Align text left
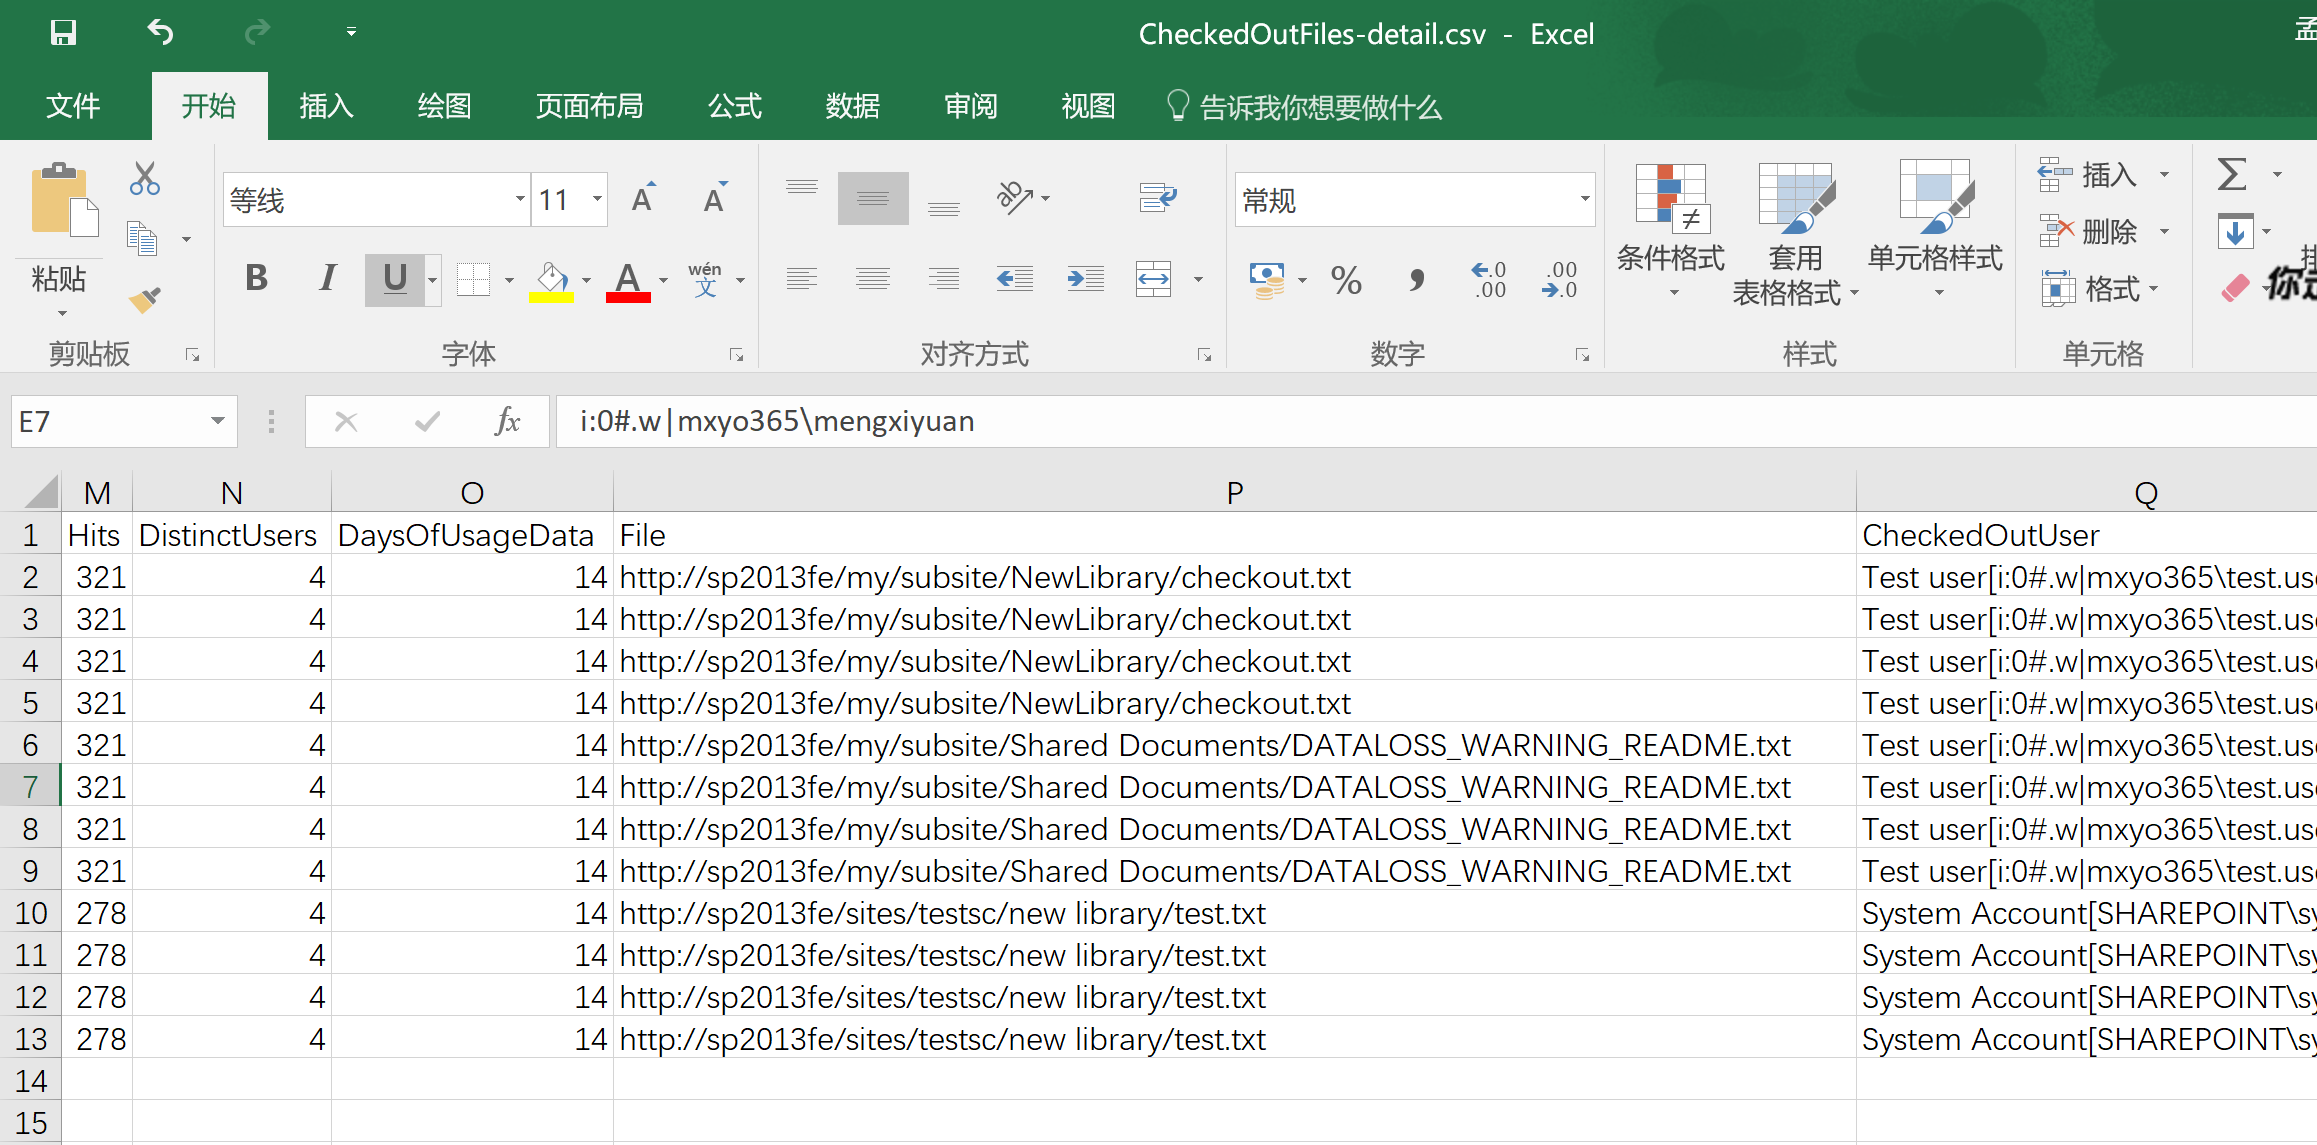The width and height of the screenshot is (2317, 1145). (802, 279)
